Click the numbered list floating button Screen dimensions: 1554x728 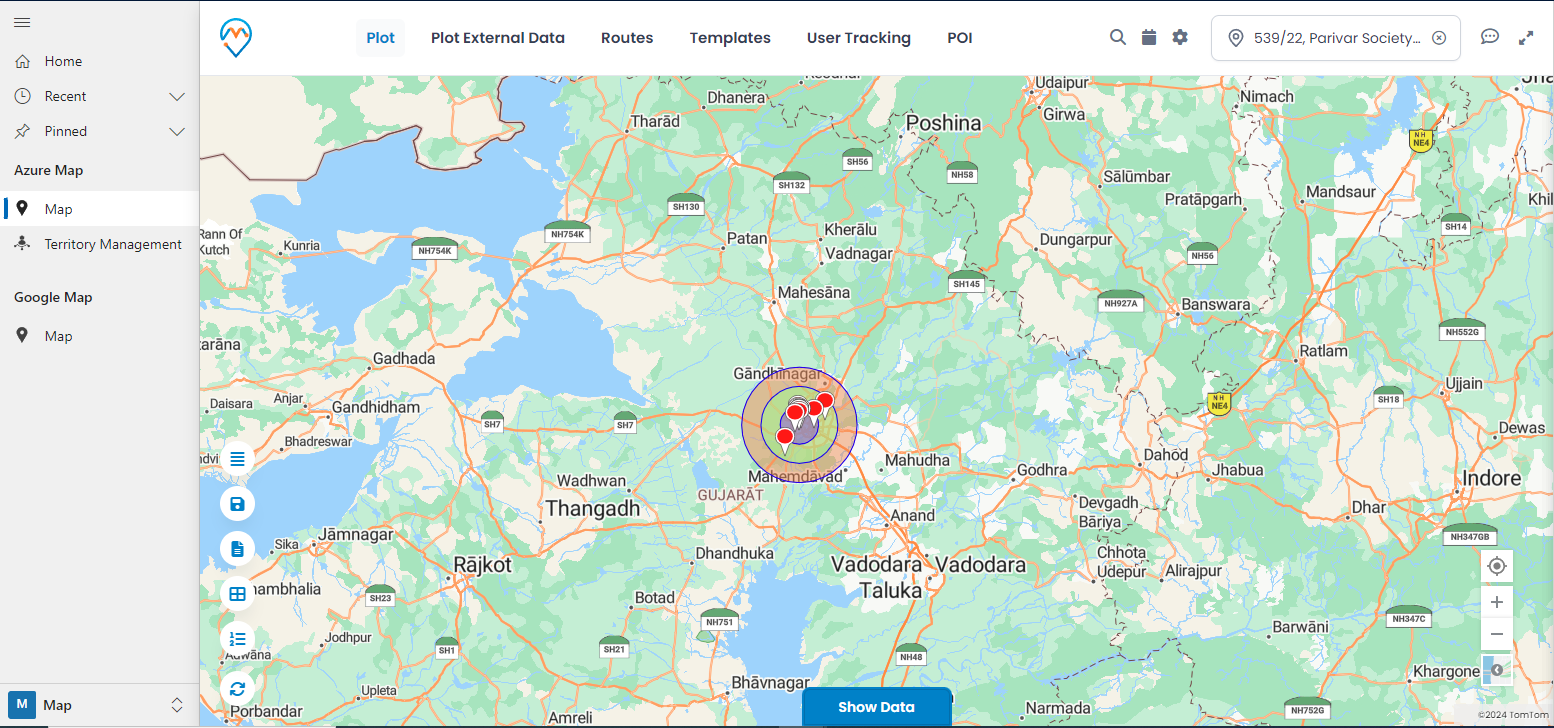point(238,638)
